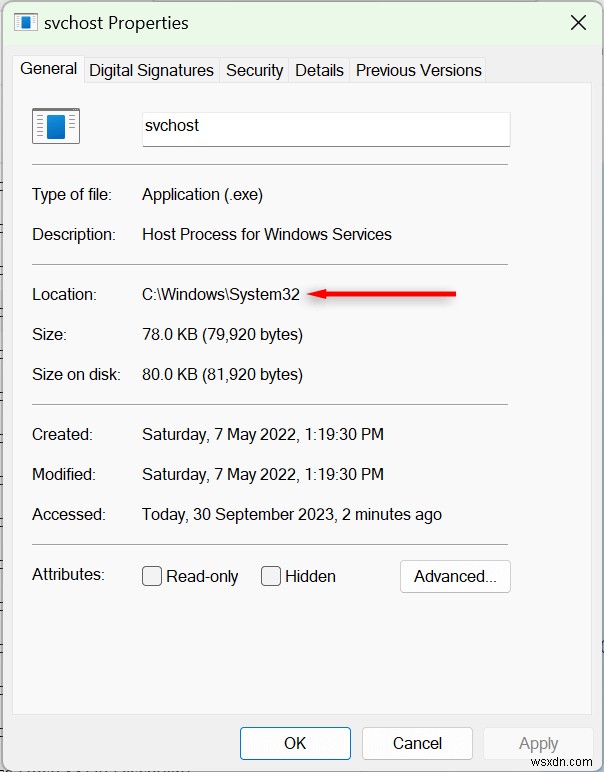This screenshot has width=604, height=772.
Task: Click the Modified date value
Action: 263,474
